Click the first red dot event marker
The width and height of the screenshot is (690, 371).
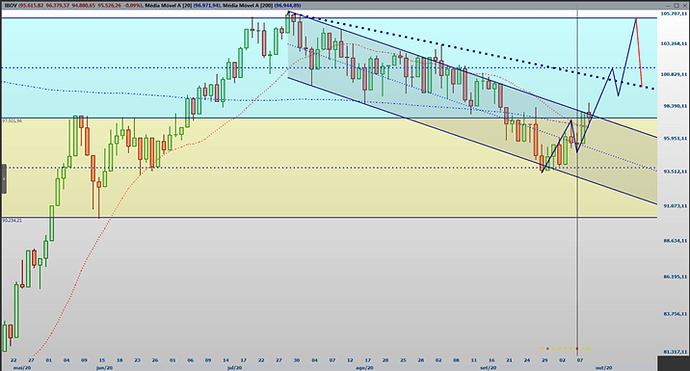548,349
